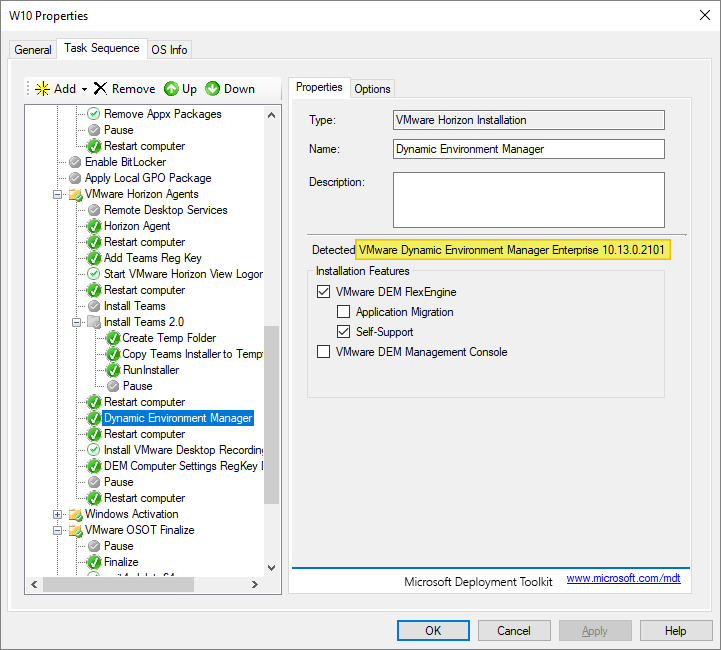Expand the Windows Activation group
The image size is (721, 650).
[59, 514]
